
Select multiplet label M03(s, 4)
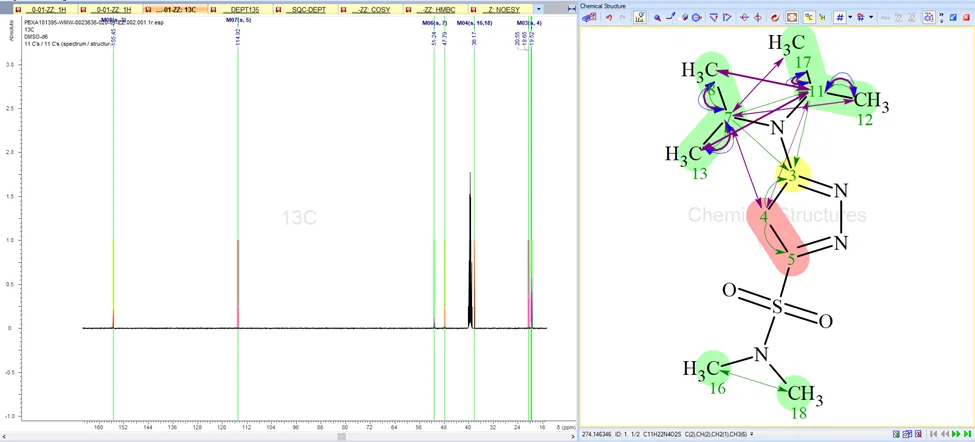click(x=530, y=23)
